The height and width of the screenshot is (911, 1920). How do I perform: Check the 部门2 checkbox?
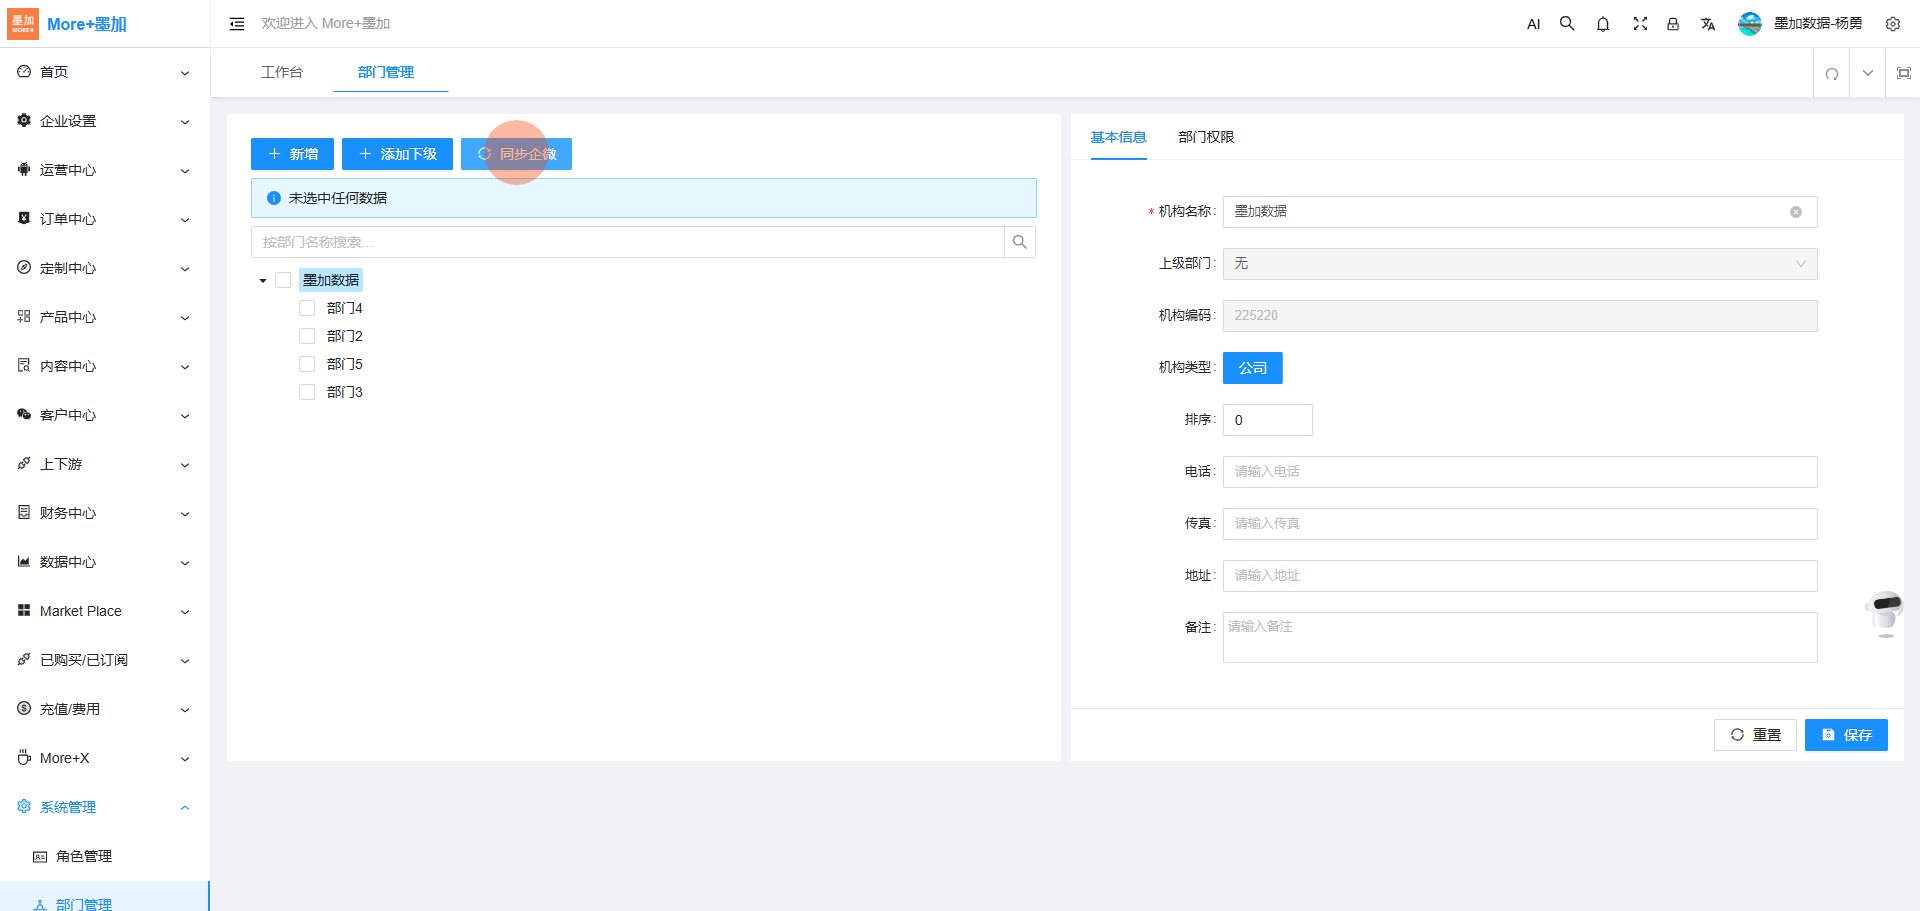[307, 336]
